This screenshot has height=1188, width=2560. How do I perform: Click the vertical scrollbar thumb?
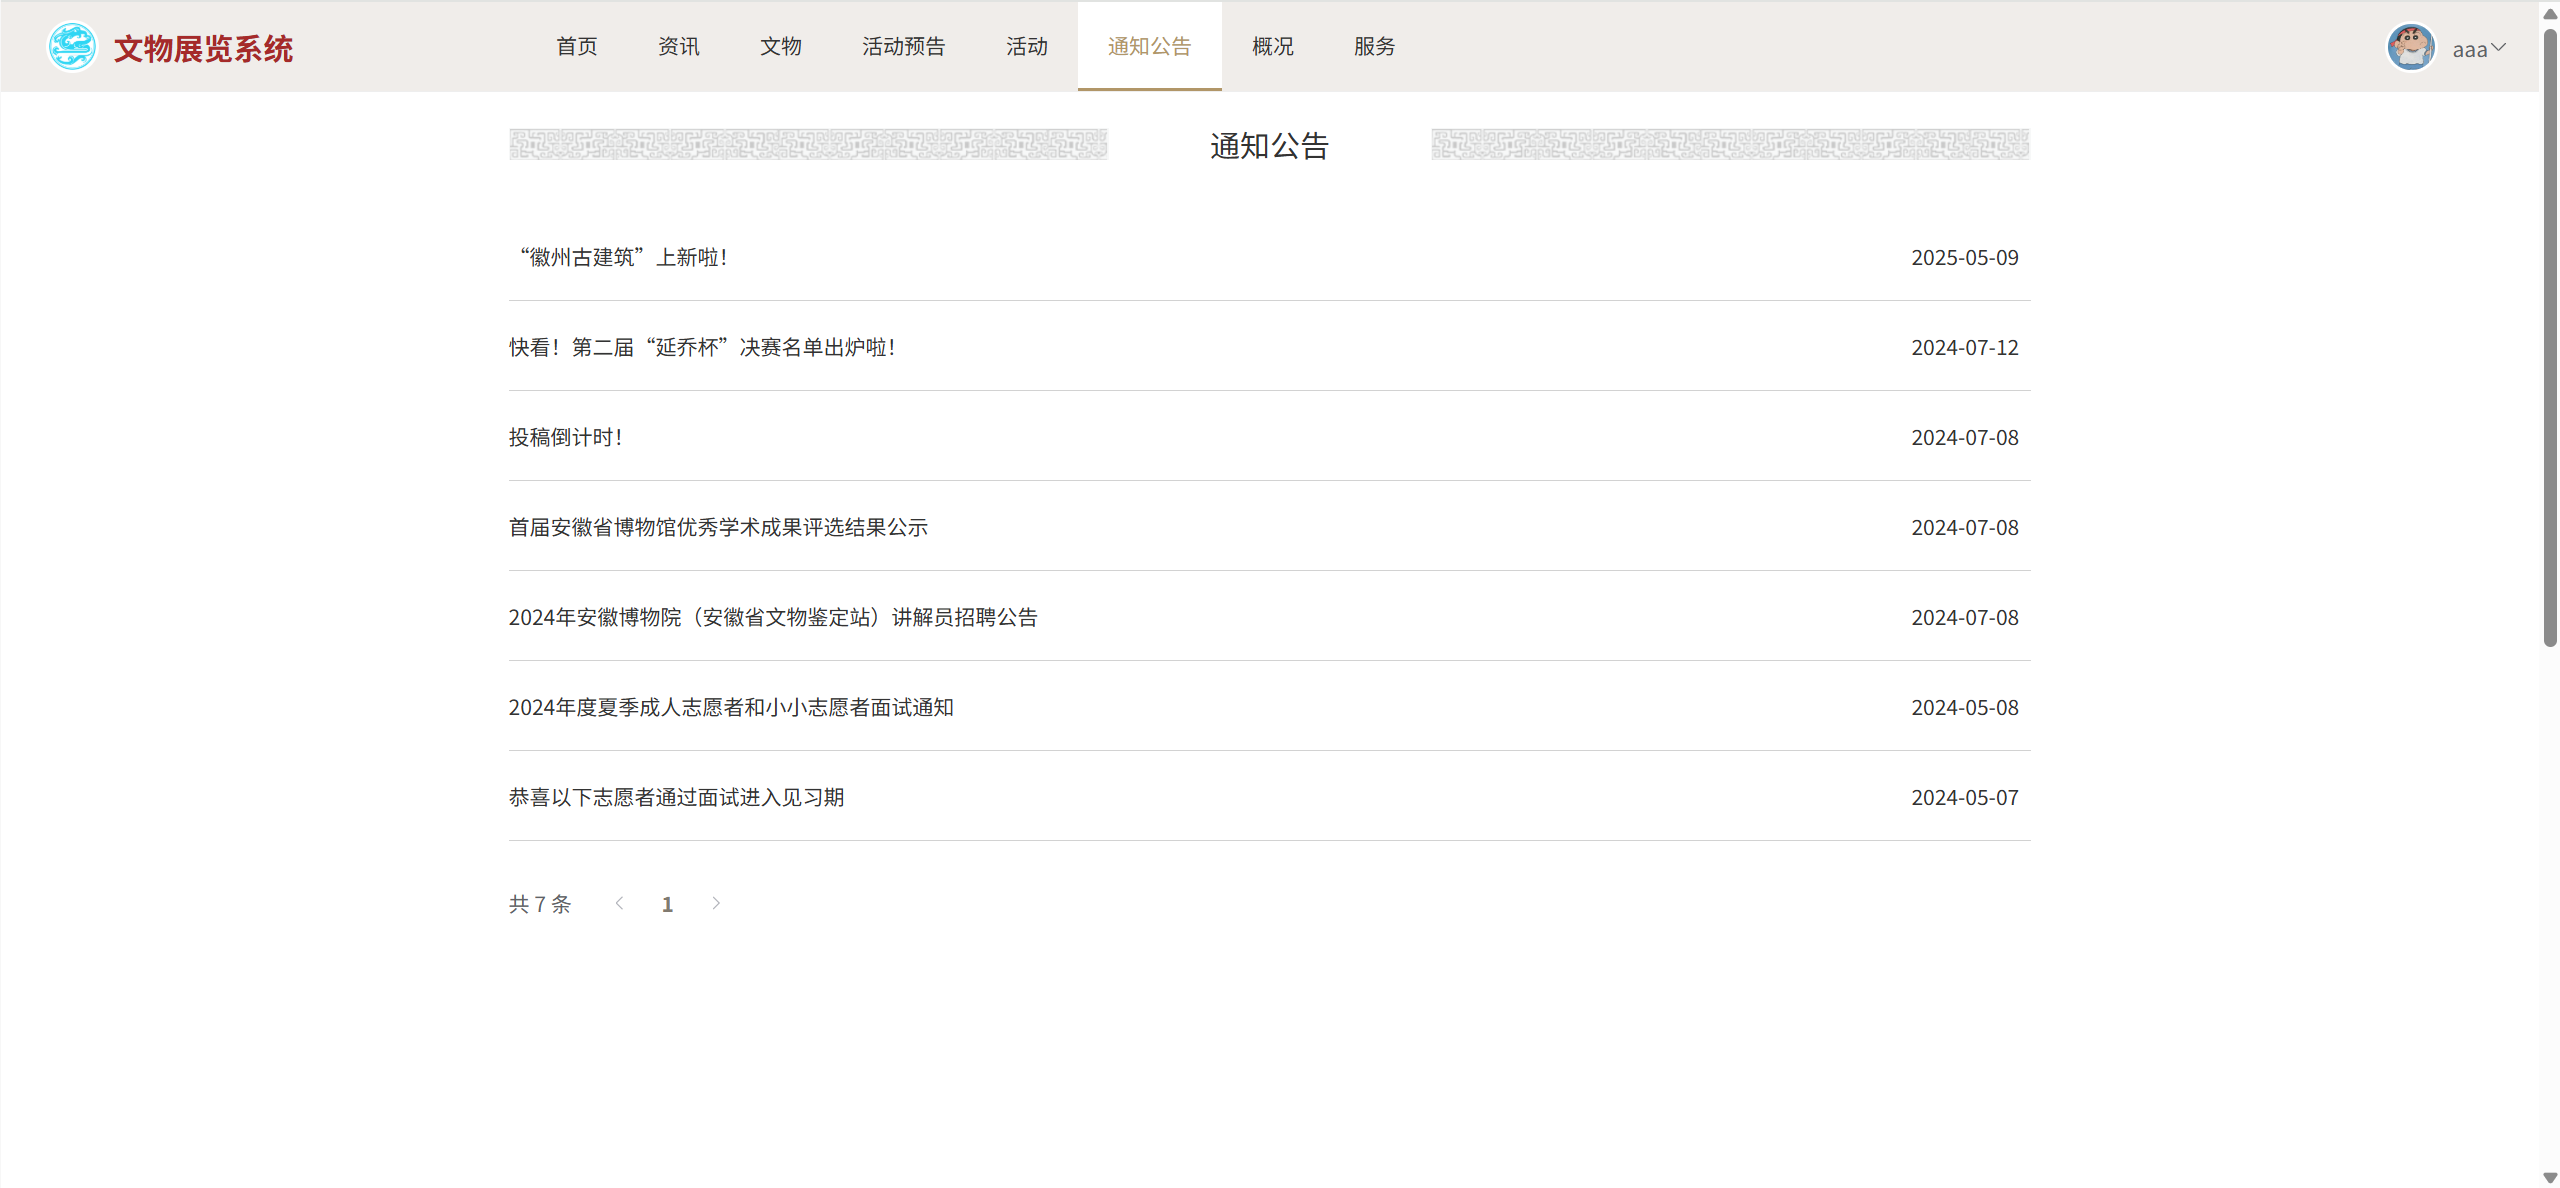click(2549, 340)
